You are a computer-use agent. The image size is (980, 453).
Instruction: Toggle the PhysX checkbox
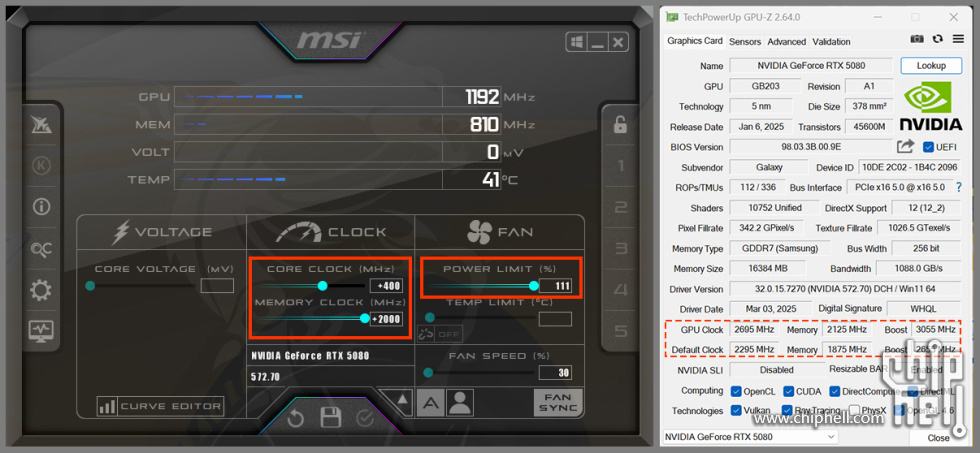point(854,411)
